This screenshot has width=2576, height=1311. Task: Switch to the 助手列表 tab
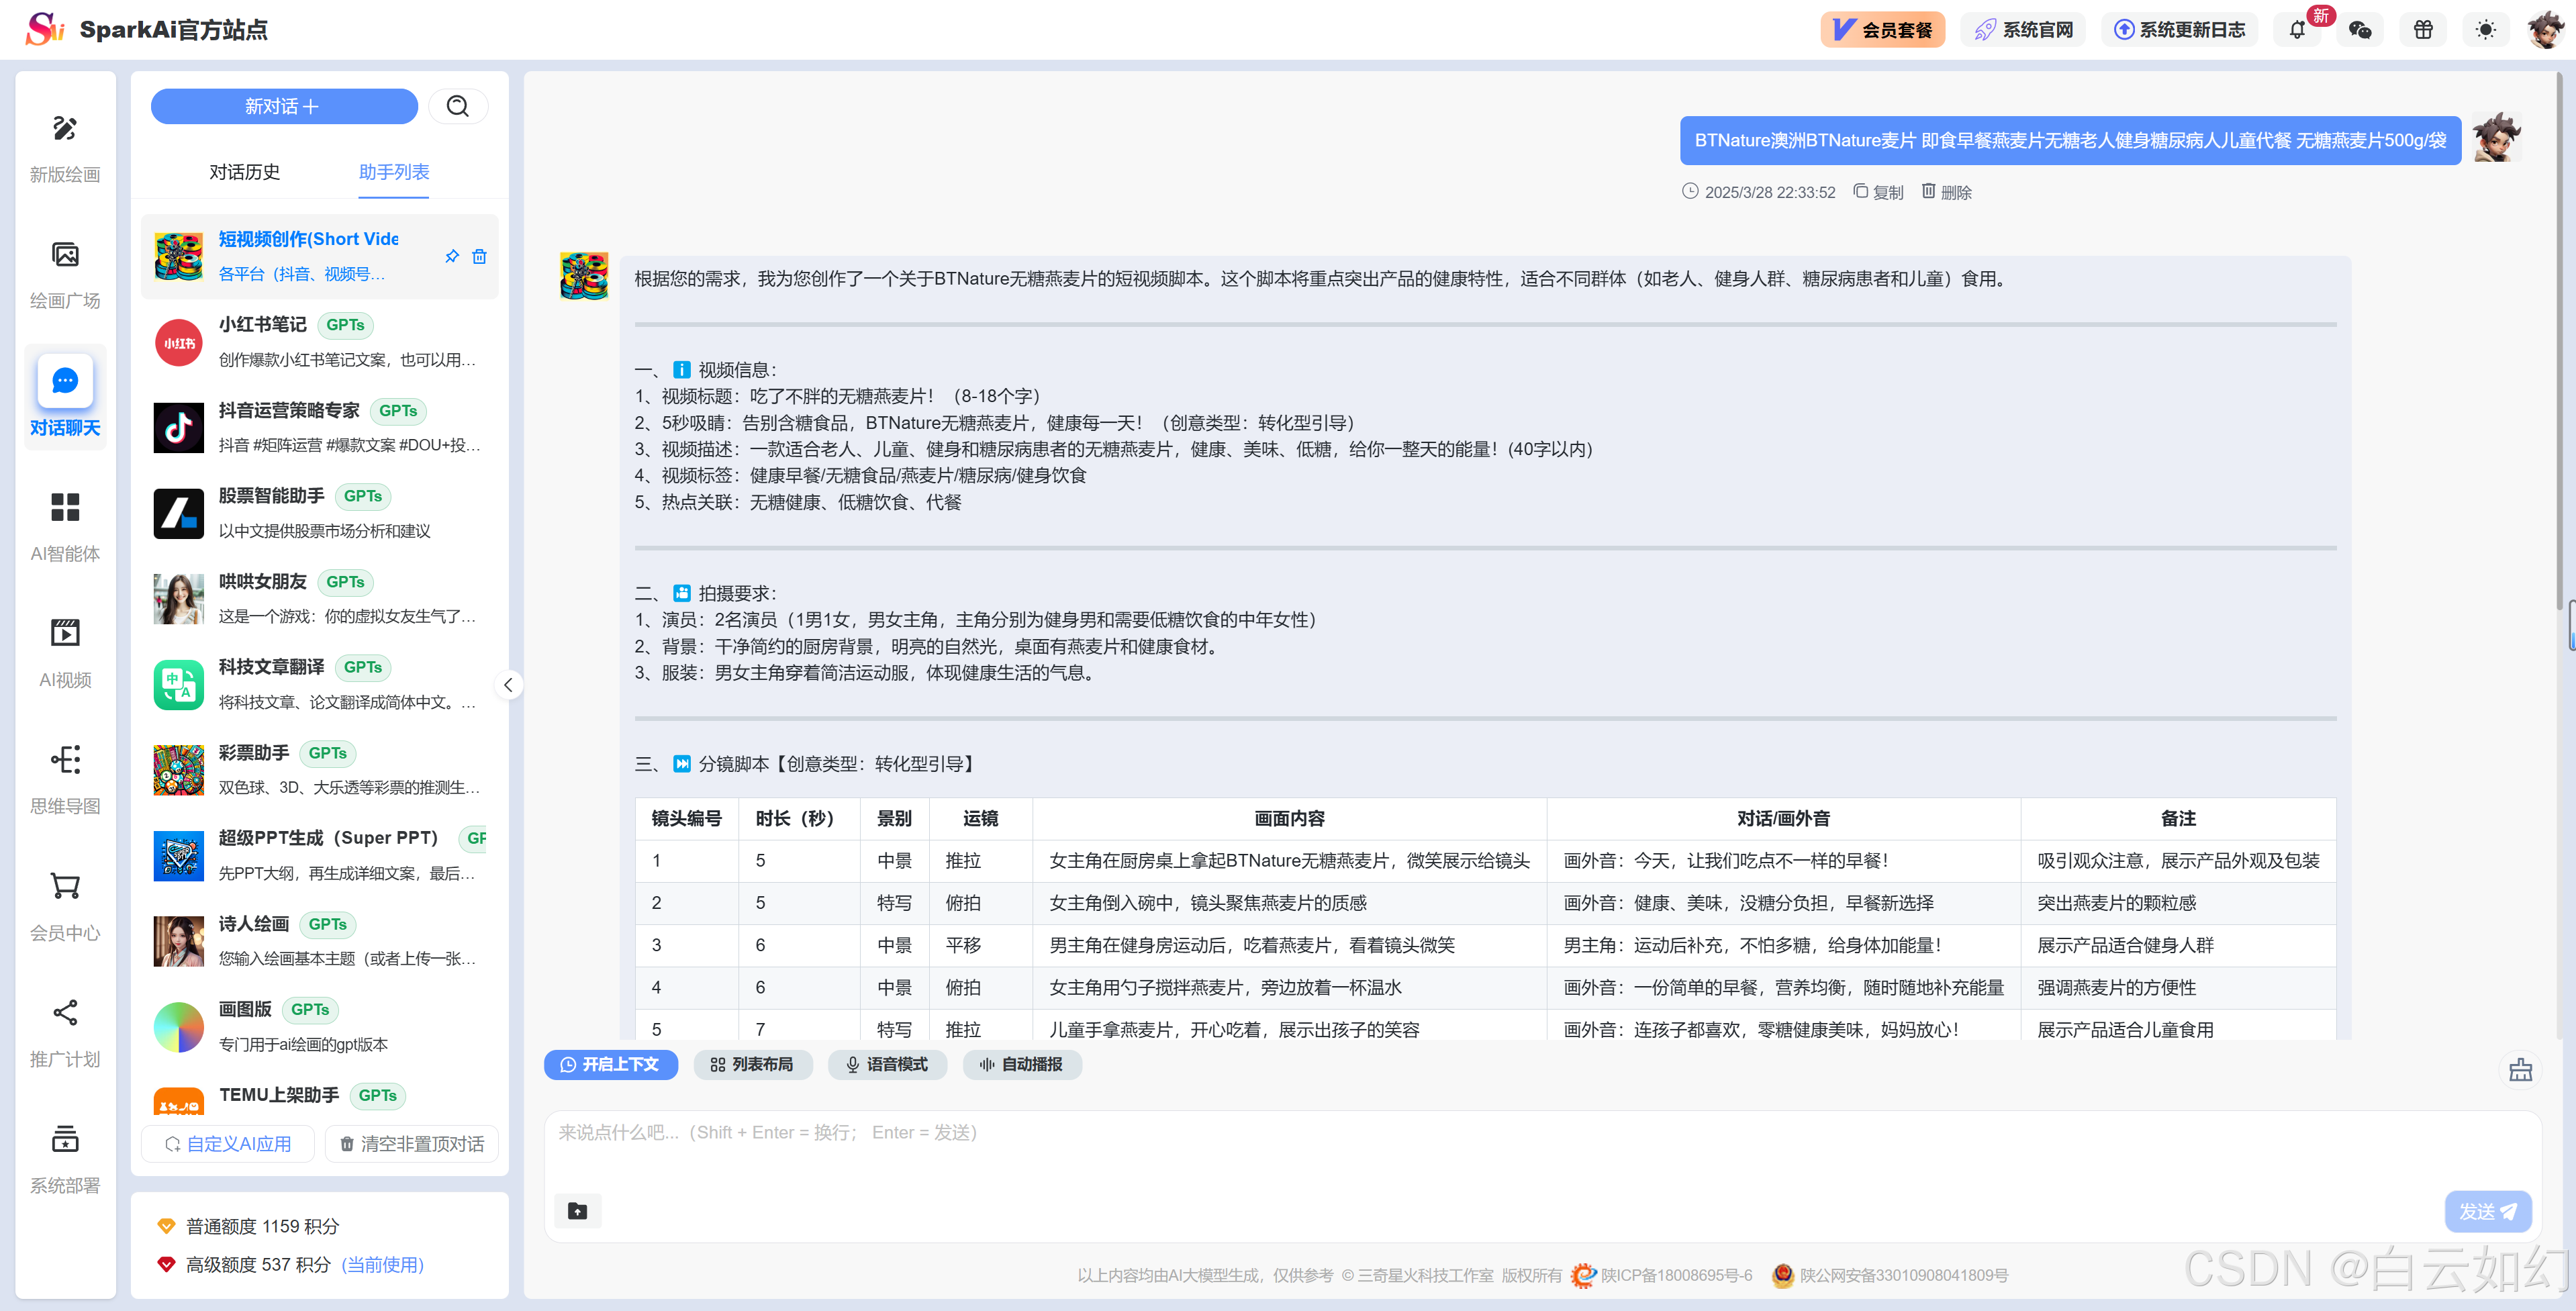[x=394, y=172]
